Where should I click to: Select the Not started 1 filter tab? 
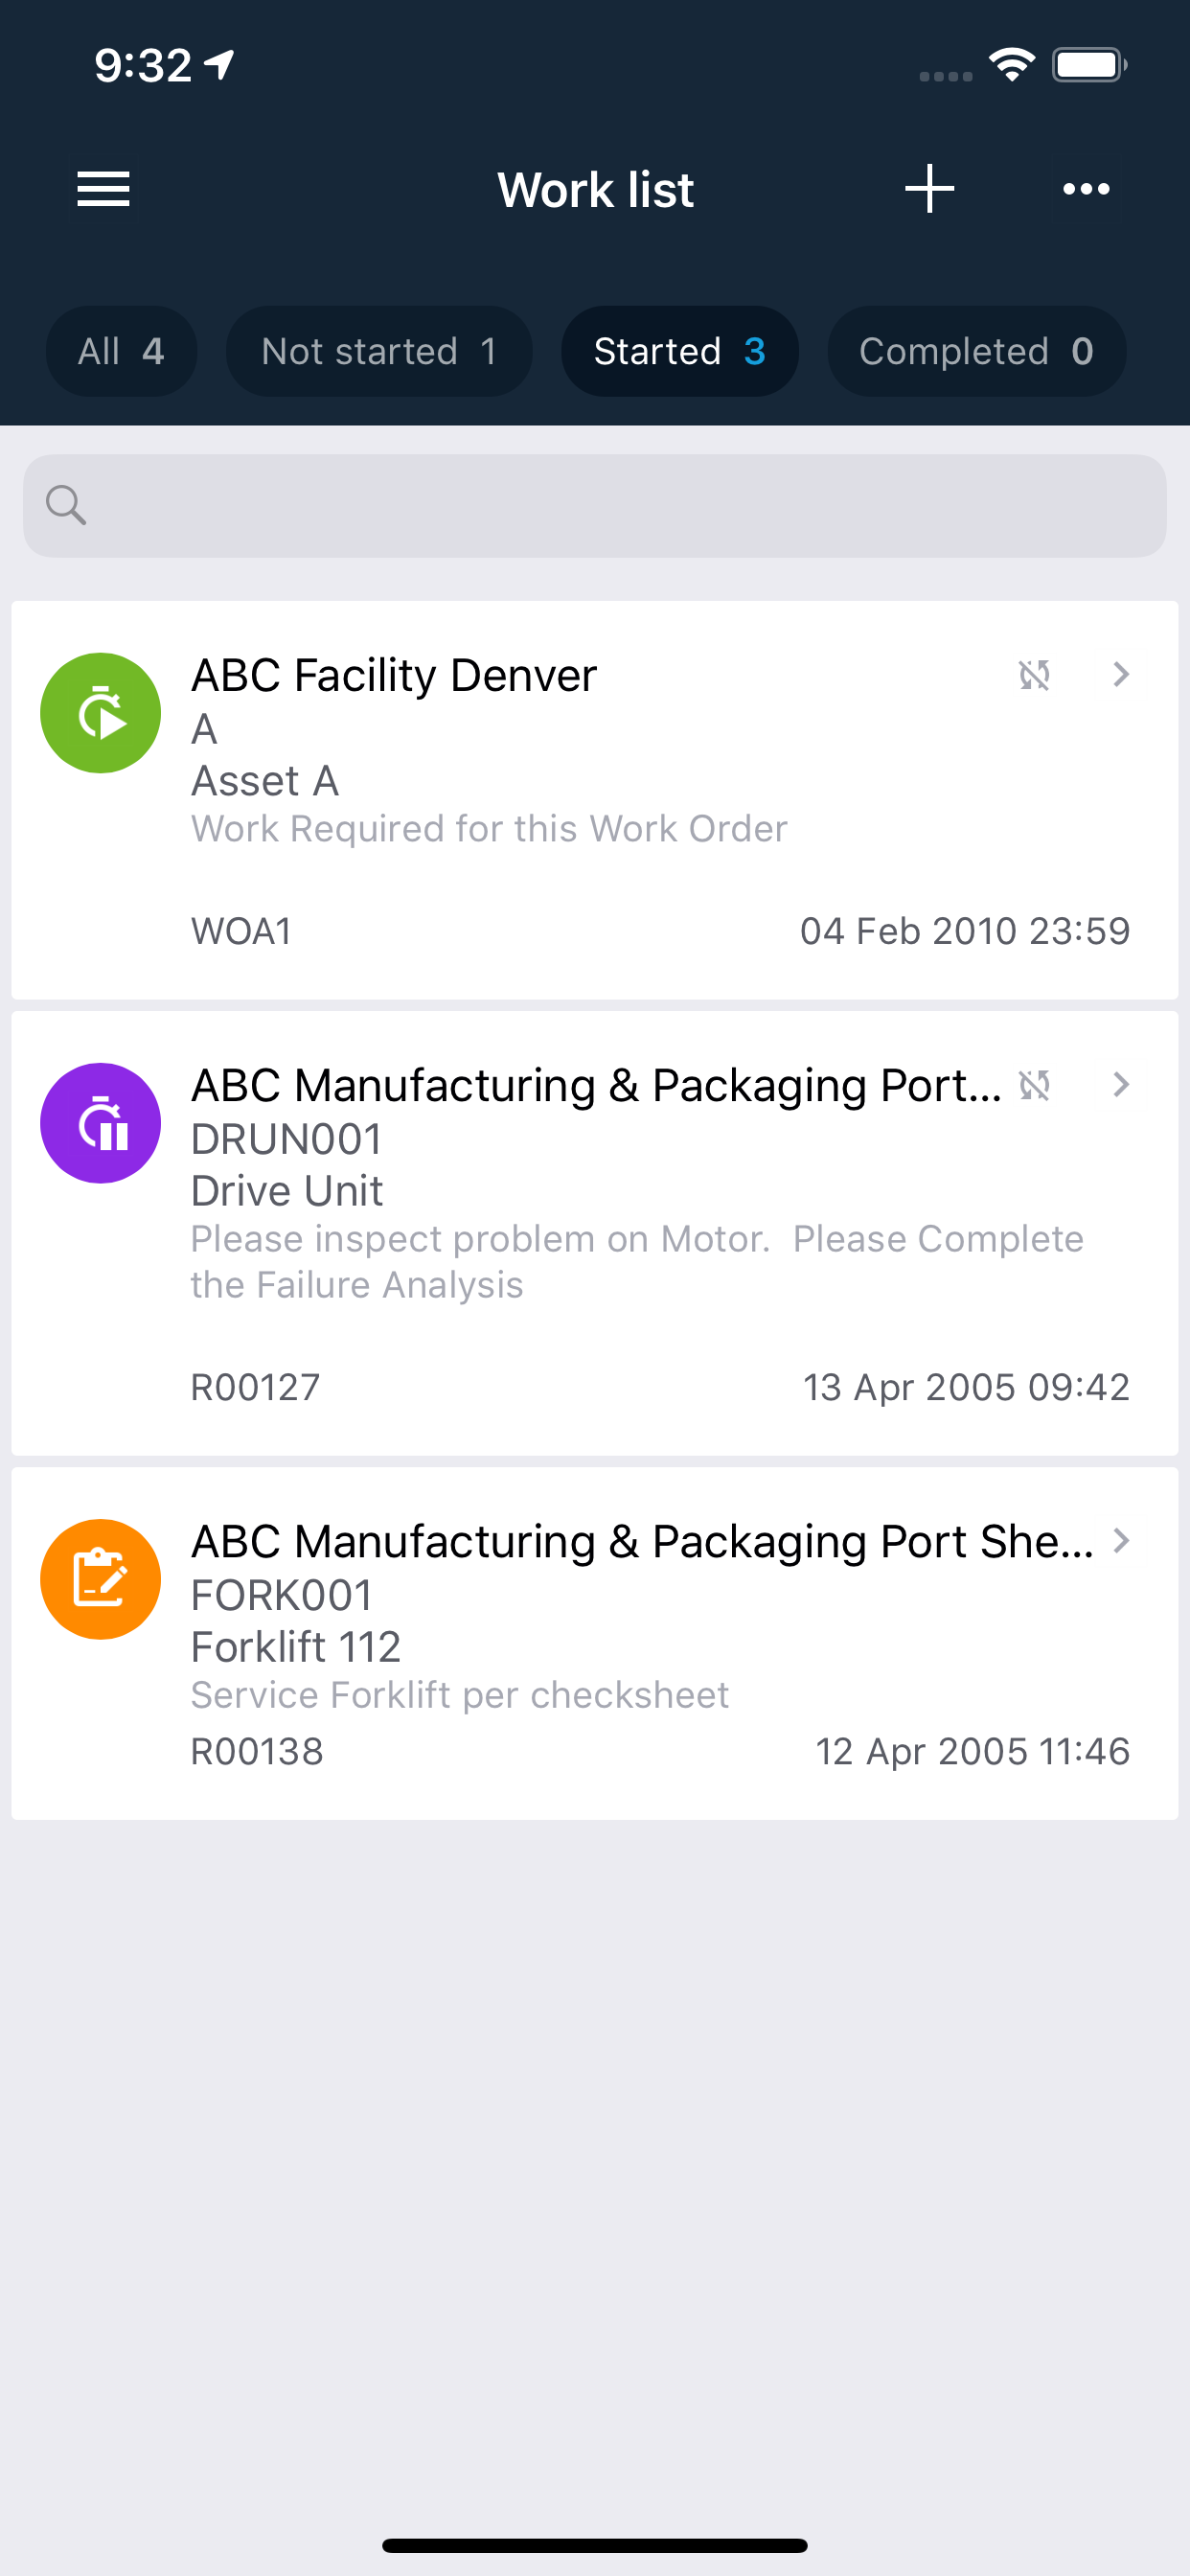[x=379, y=351]
